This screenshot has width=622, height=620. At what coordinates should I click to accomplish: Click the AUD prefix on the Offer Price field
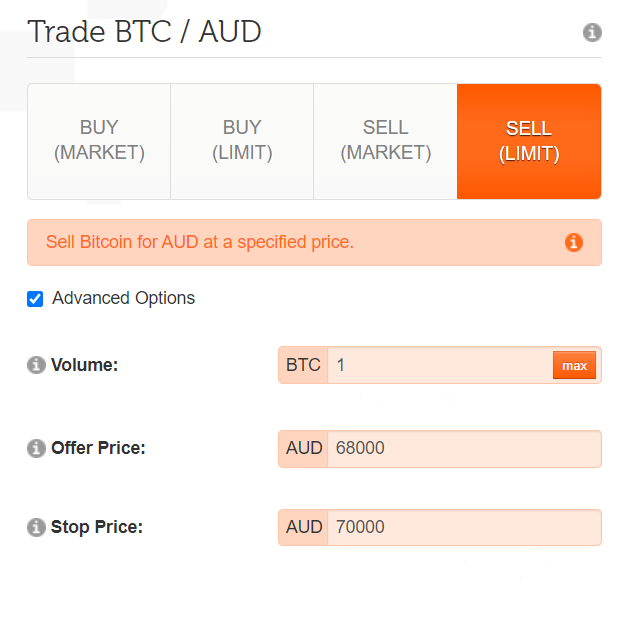[x=304, y=448]
